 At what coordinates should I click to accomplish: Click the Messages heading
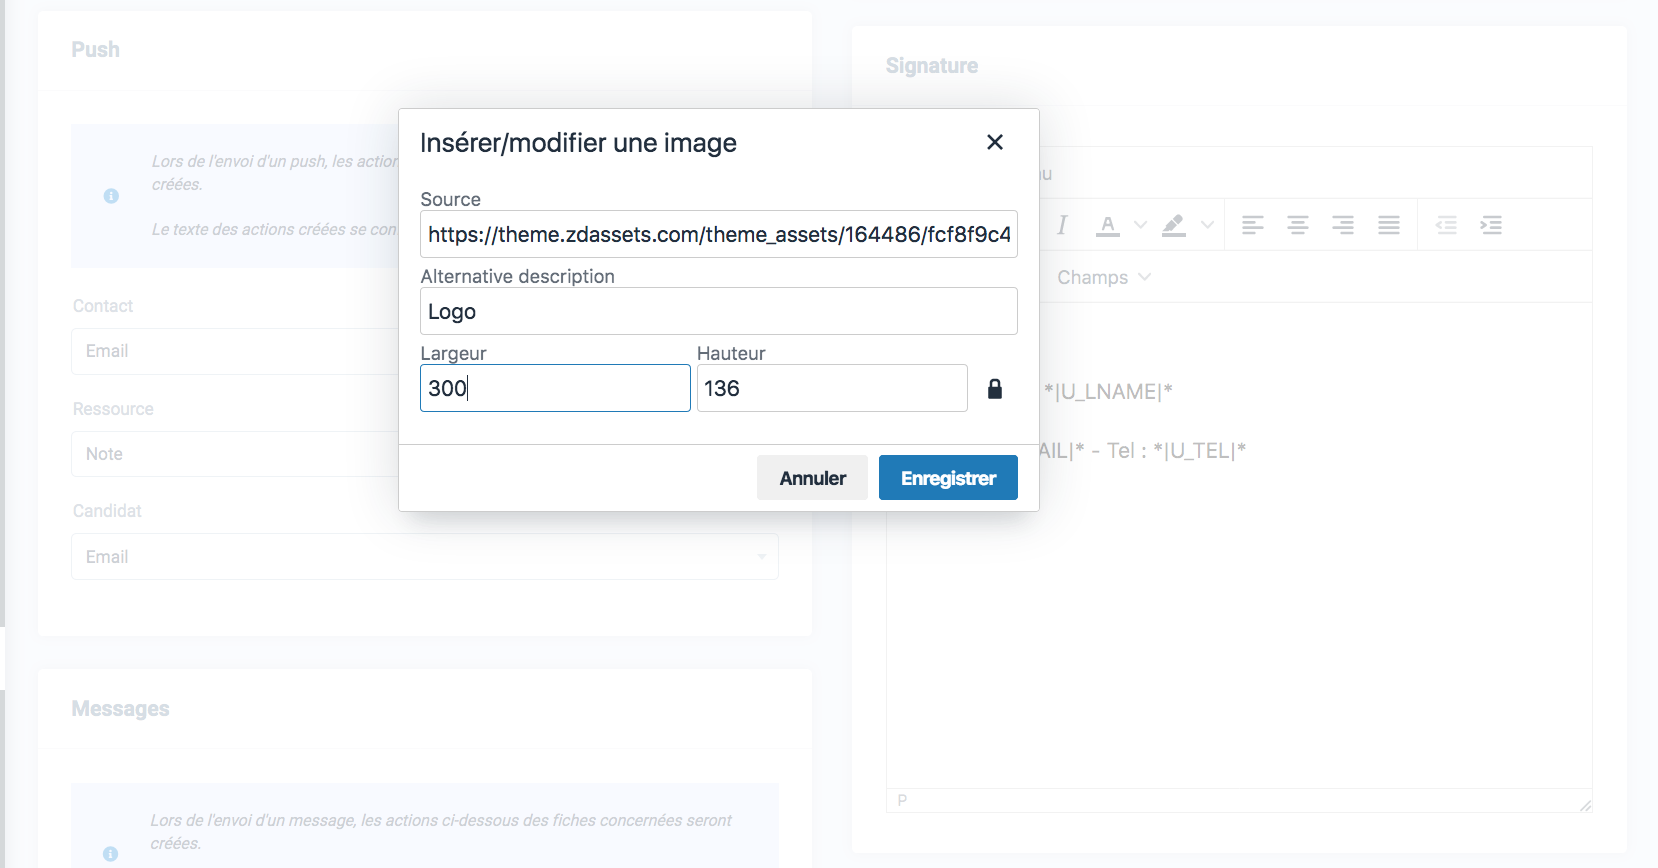point(121,709)
